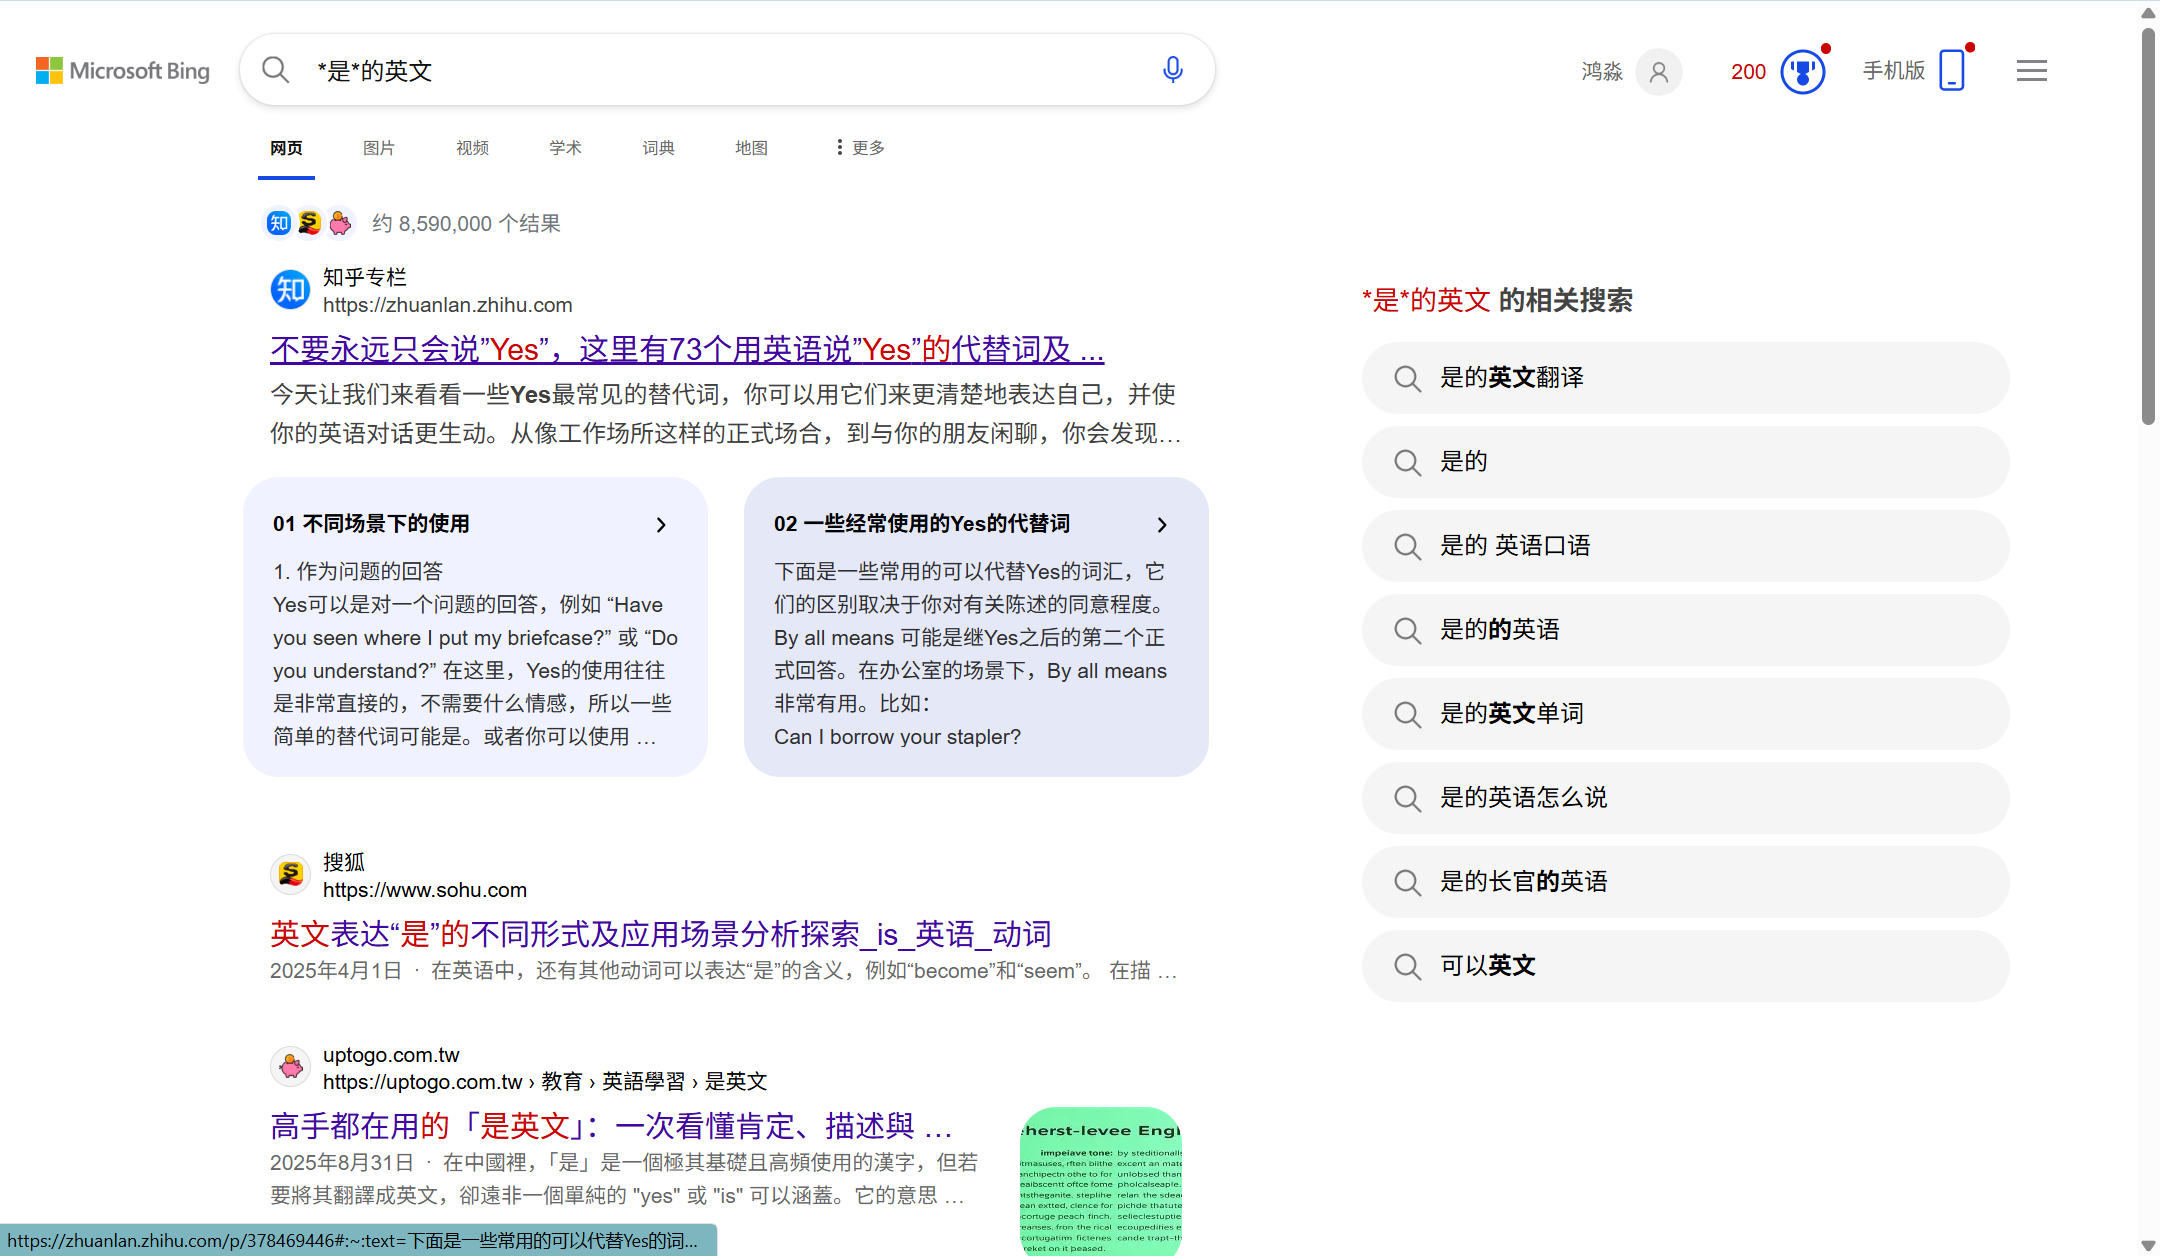Screen dimensions: 2160x1256
Task: Click the mobile phone icon next to 手机版
Action: pos(1951,71)
